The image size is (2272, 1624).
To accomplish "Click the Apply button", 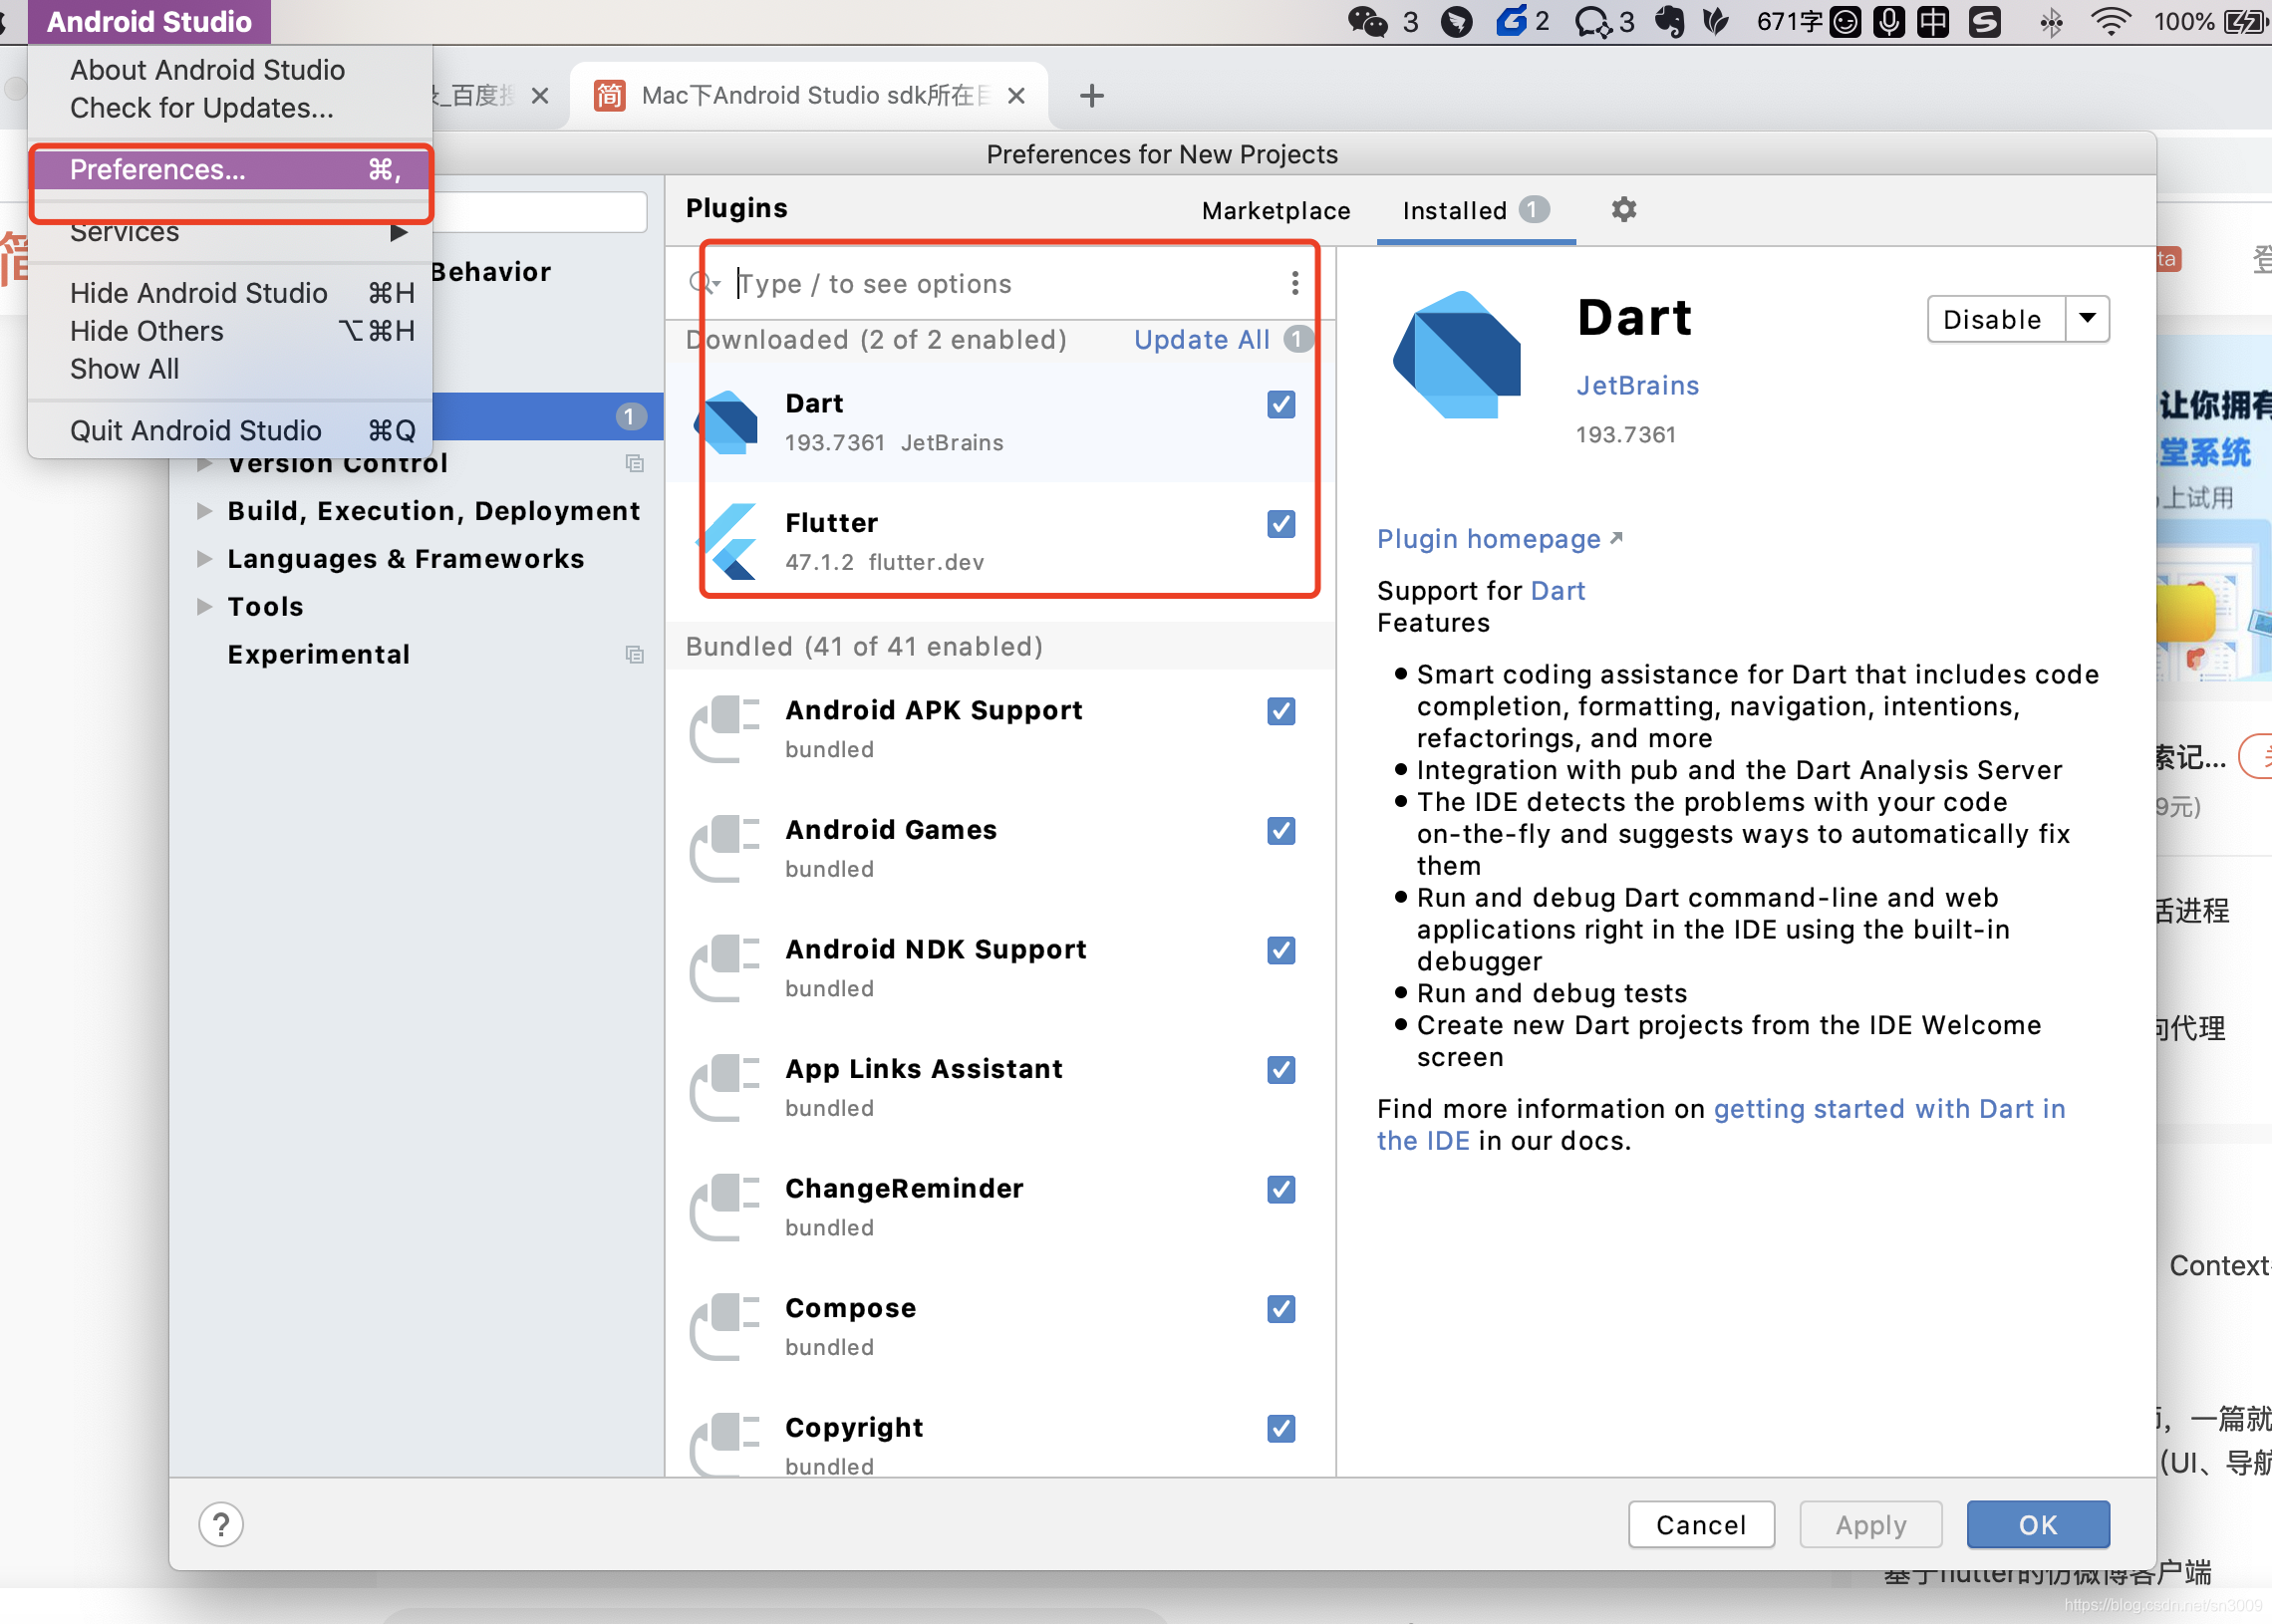I will click(x=1870, y=1524).
